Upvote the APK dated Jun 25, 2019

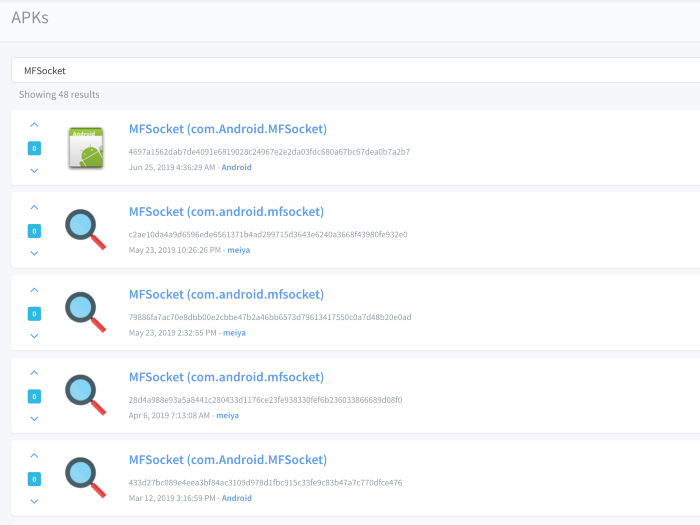[34, 125]
